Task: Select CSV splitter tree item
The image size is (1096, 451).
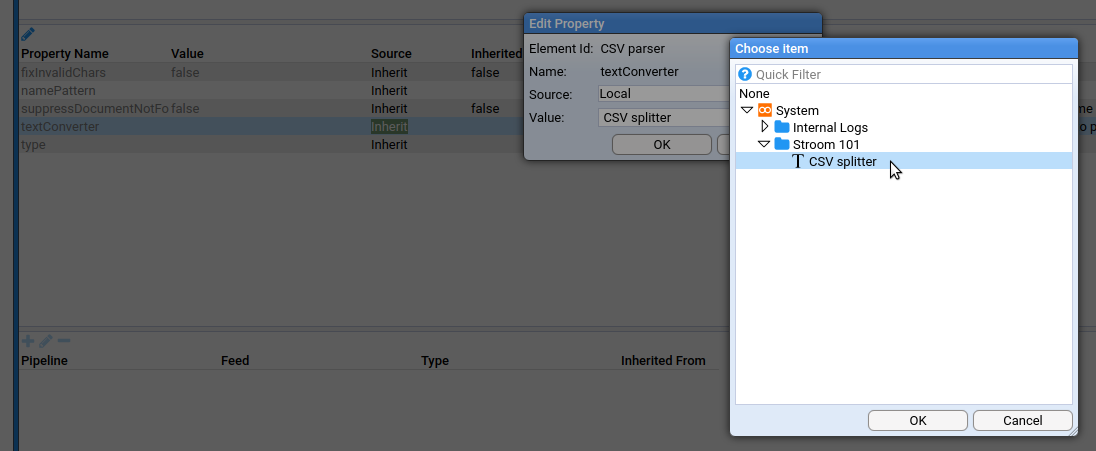Action: [x=842, y=161]
